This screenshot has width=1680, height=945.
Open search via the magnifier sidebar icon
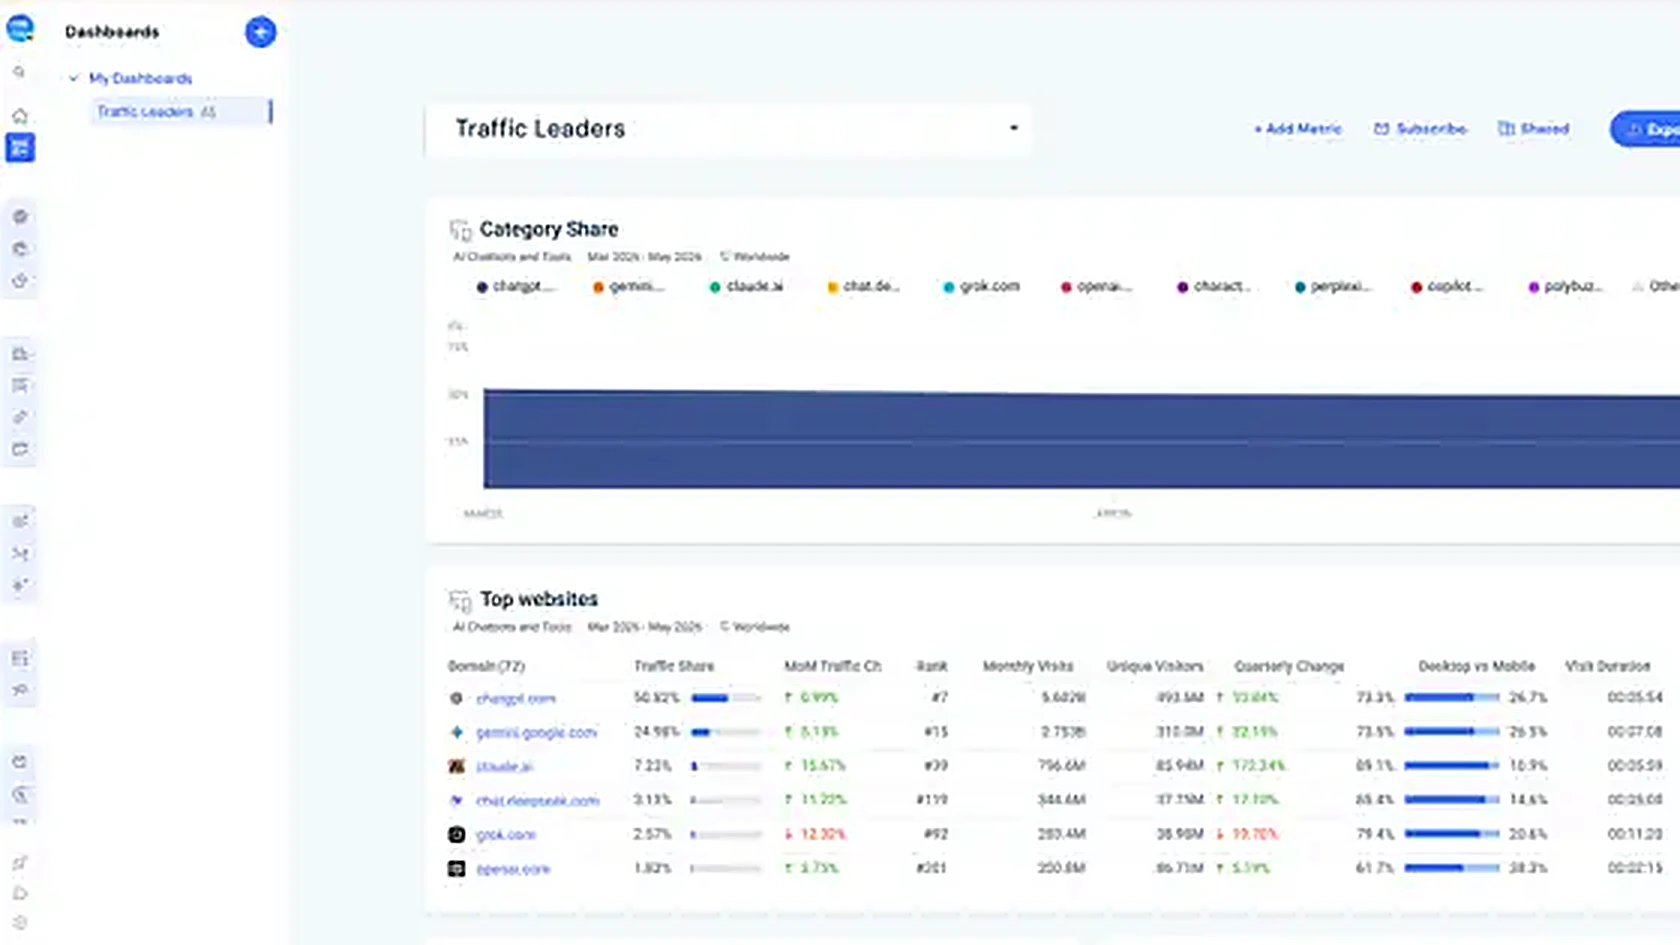(19, 72)
